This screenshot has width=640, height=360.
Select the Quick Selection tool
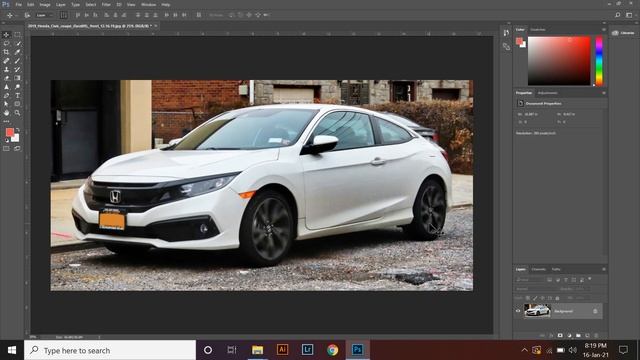(17, 43)
